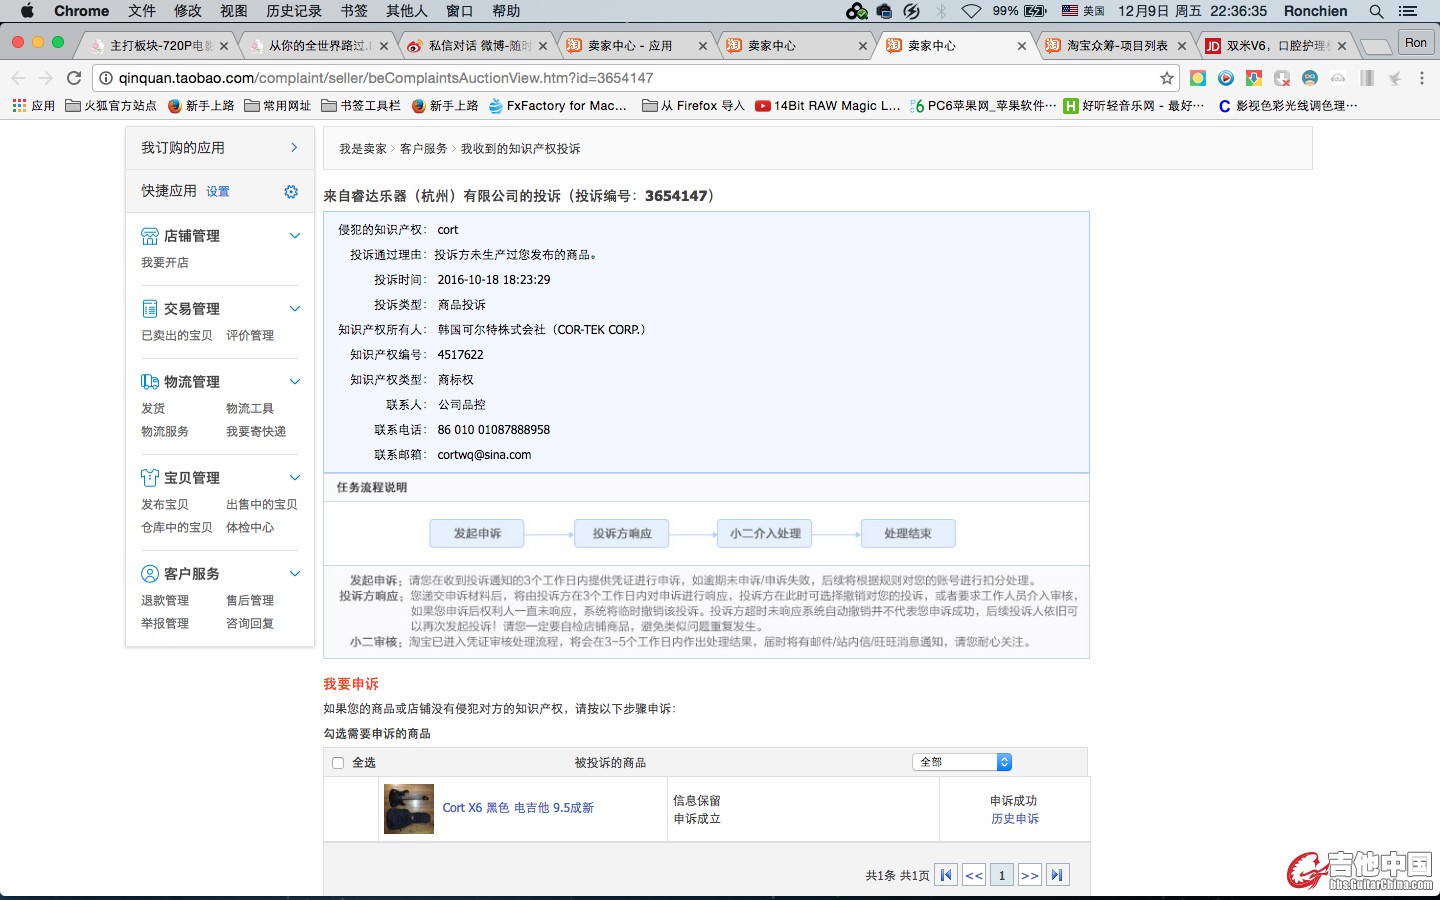Open the 书签 menu
Screen dimensions: 1440x900
[354, 11]
